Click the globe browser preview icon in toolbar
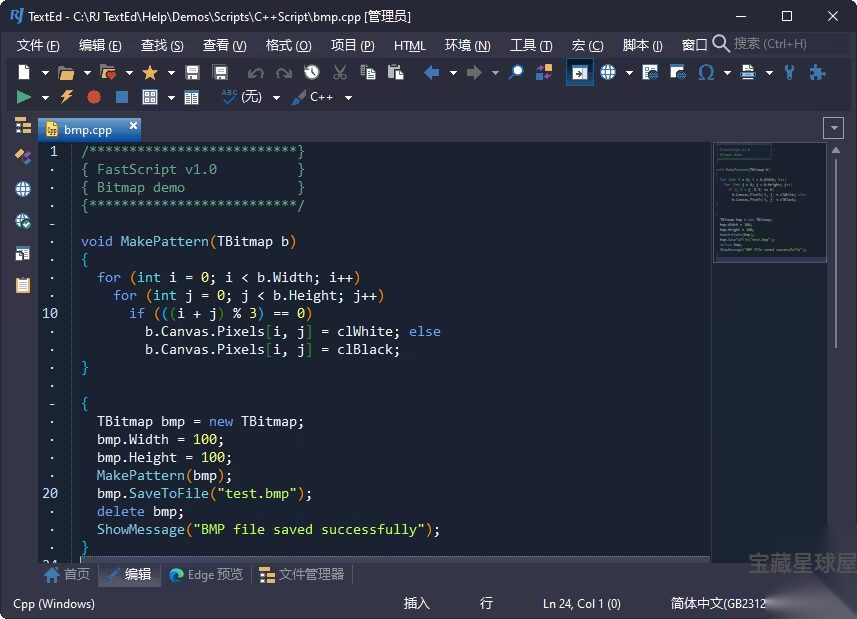 [x=608, y=72]
